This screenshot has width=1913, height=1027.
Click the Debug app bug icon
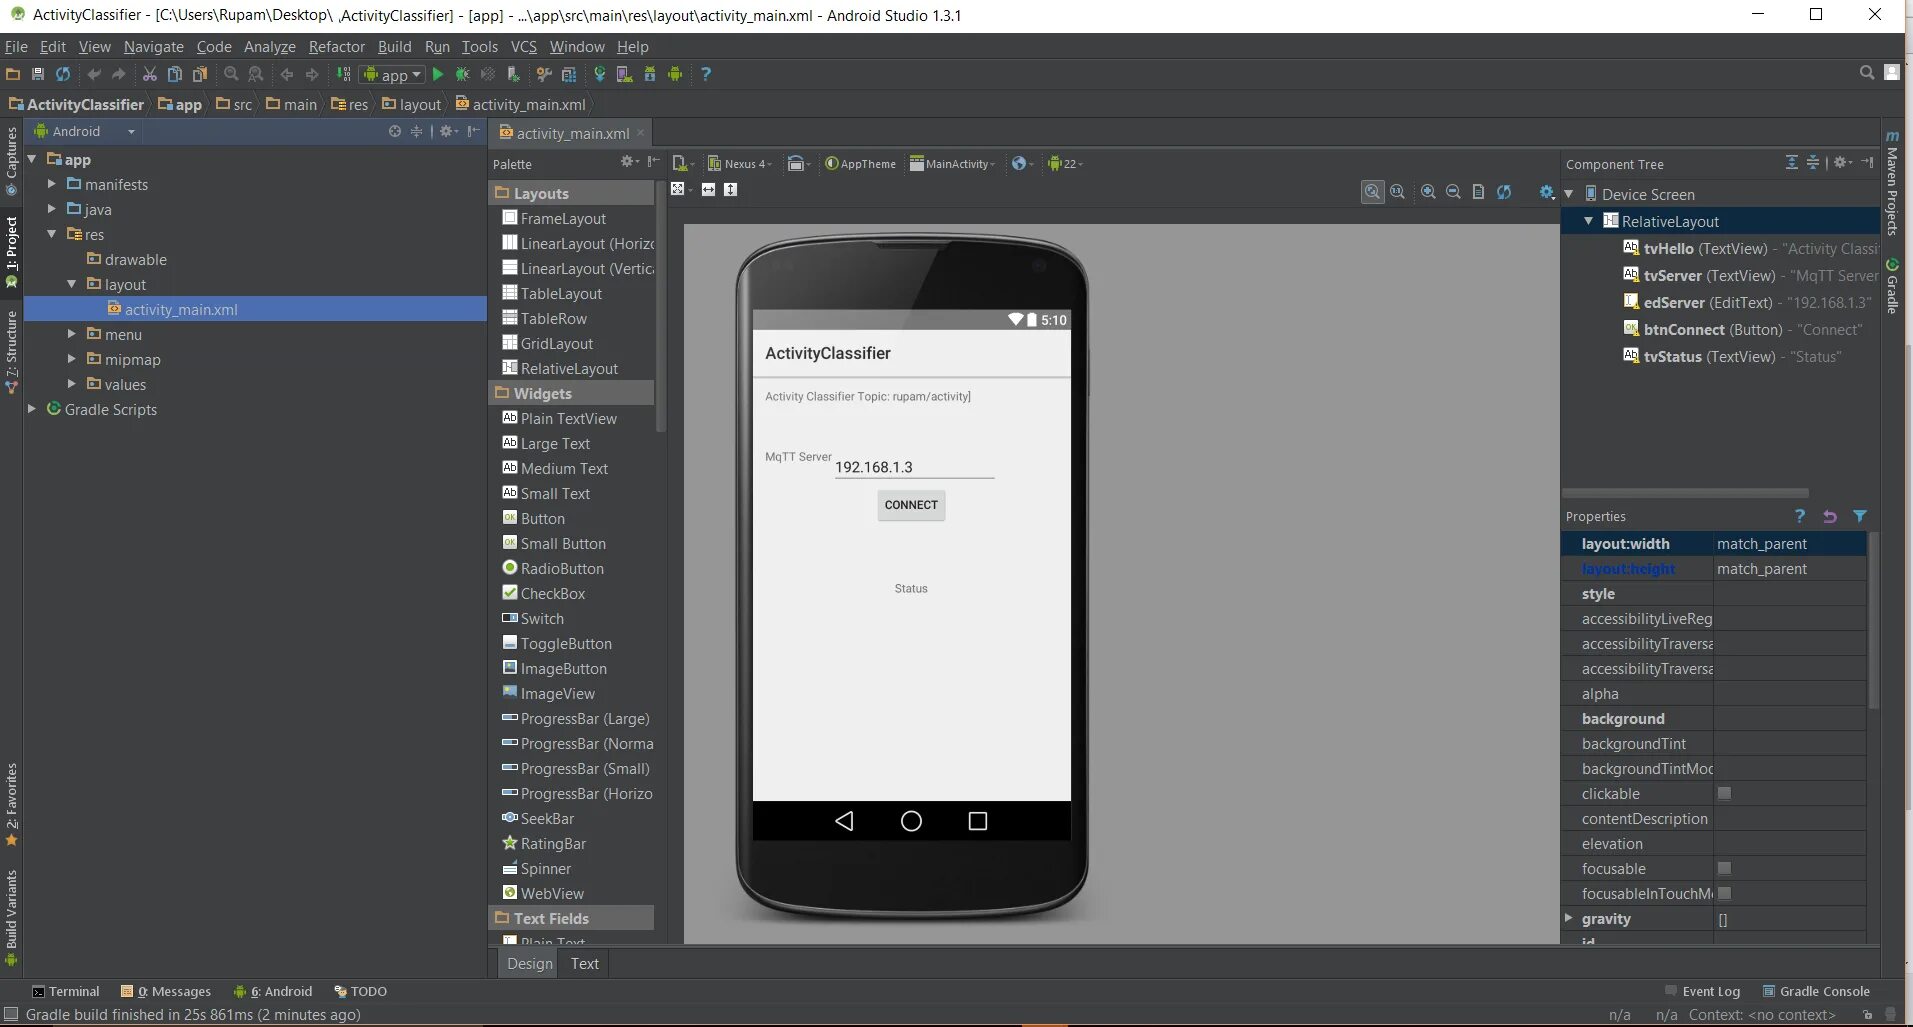(462, 74)
